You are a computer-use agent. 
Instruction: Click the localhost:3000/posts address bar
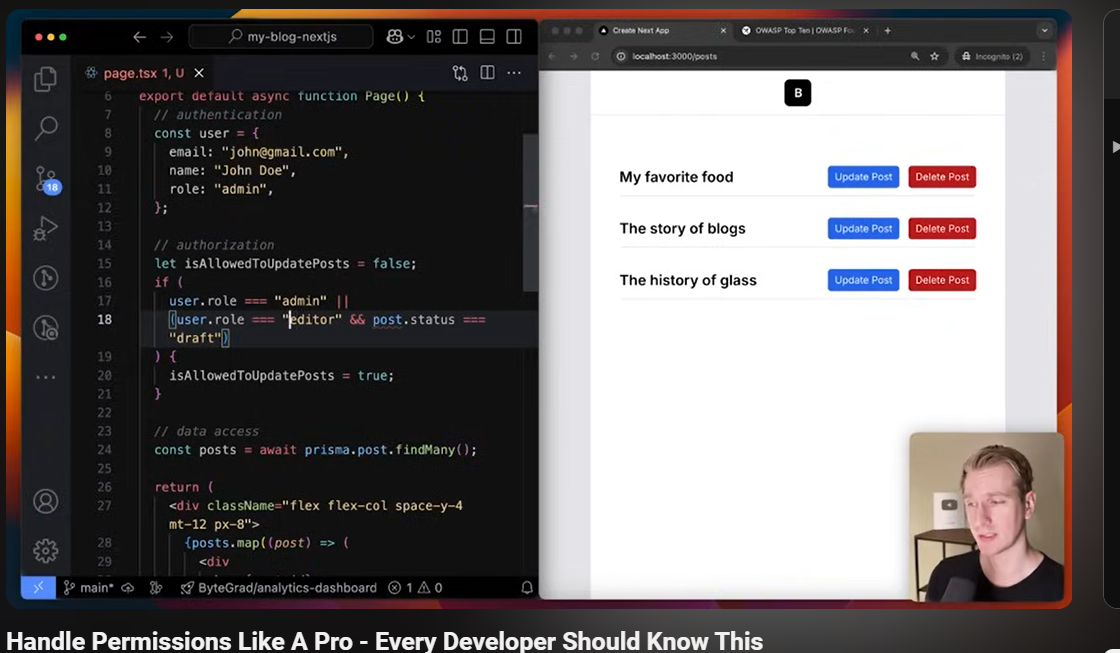point(760,57)
